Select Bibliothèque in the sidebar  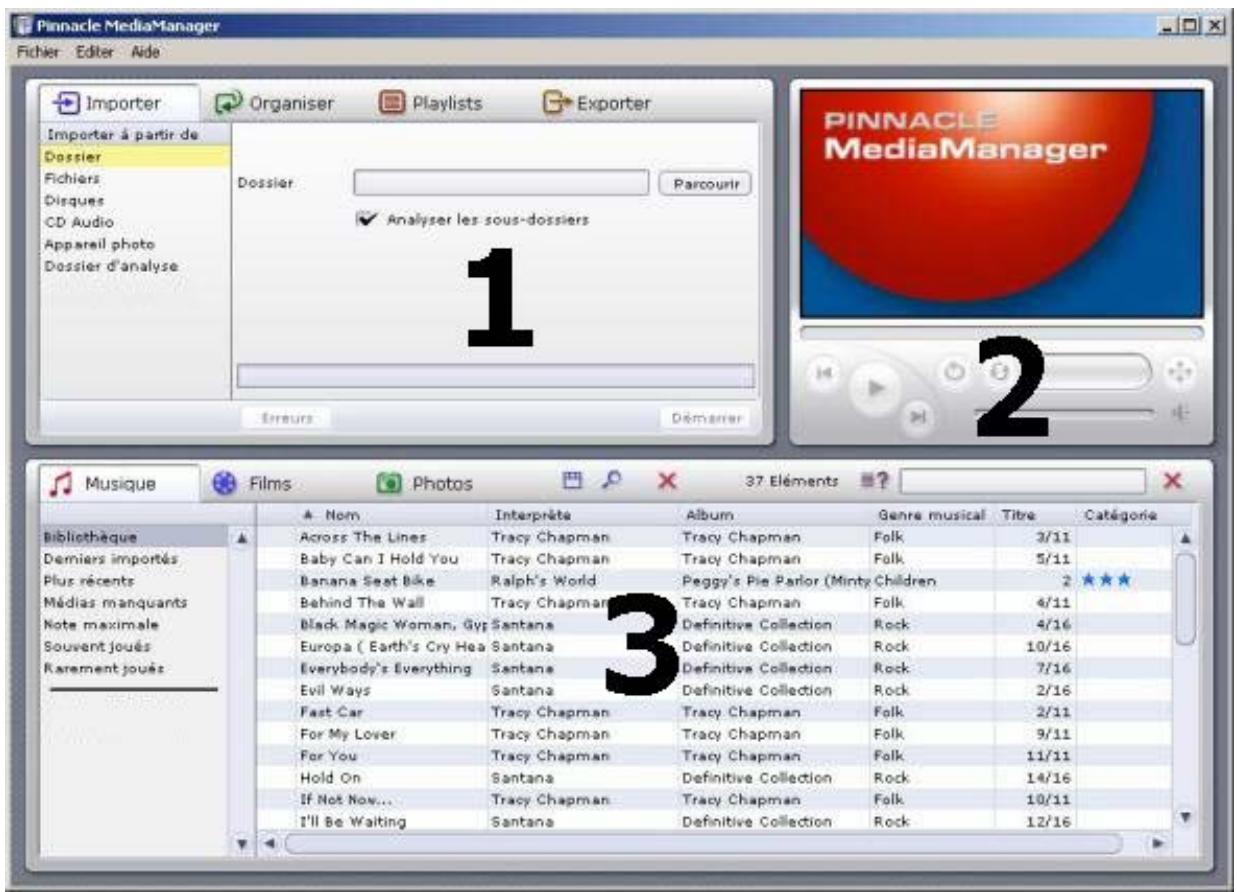point(134,537)
